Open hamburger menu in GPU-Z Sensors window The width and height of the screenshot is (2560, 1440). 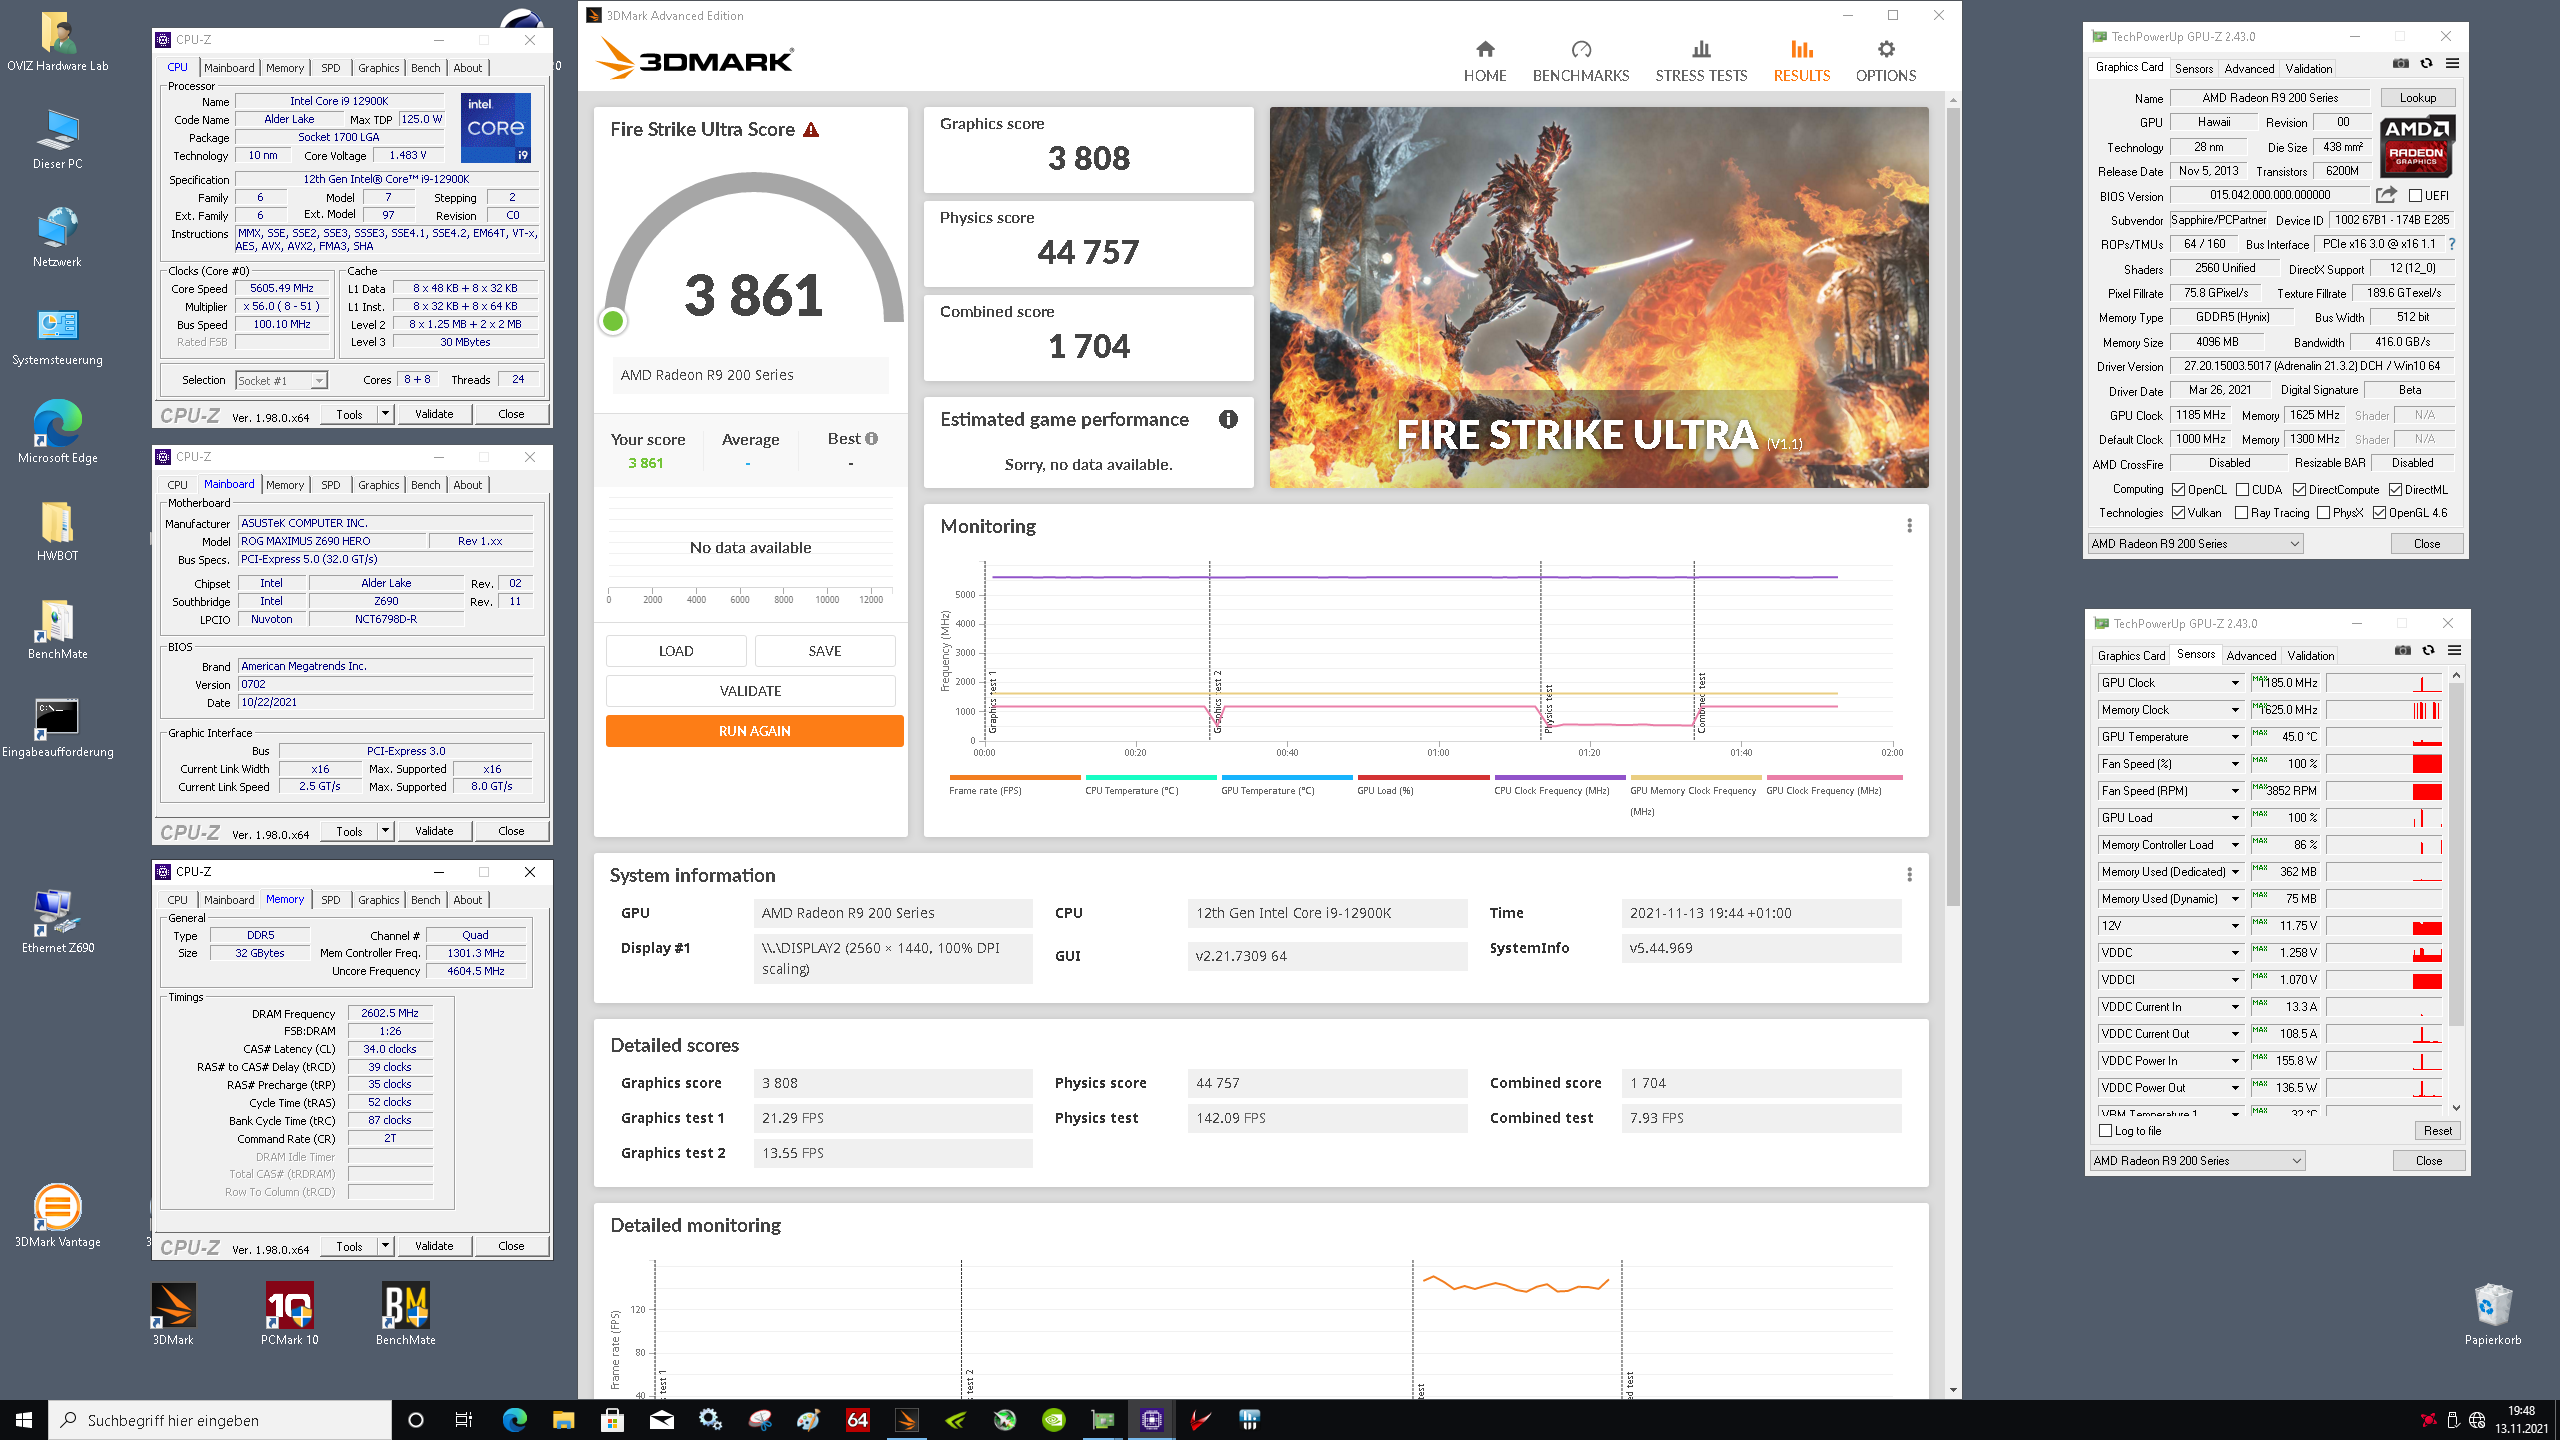[x=2454, y=651]
